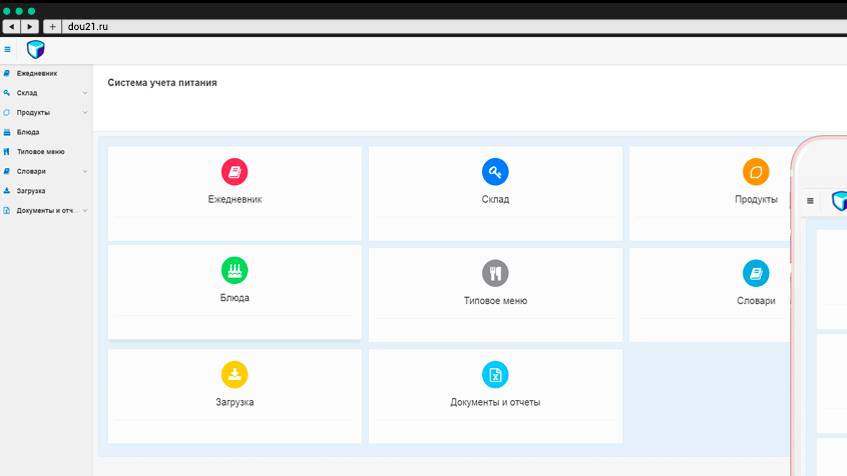This screenshot has width=847, height=476.
Task: Expand Склад submenu chevron in sidebar
Action: (85, 93)
